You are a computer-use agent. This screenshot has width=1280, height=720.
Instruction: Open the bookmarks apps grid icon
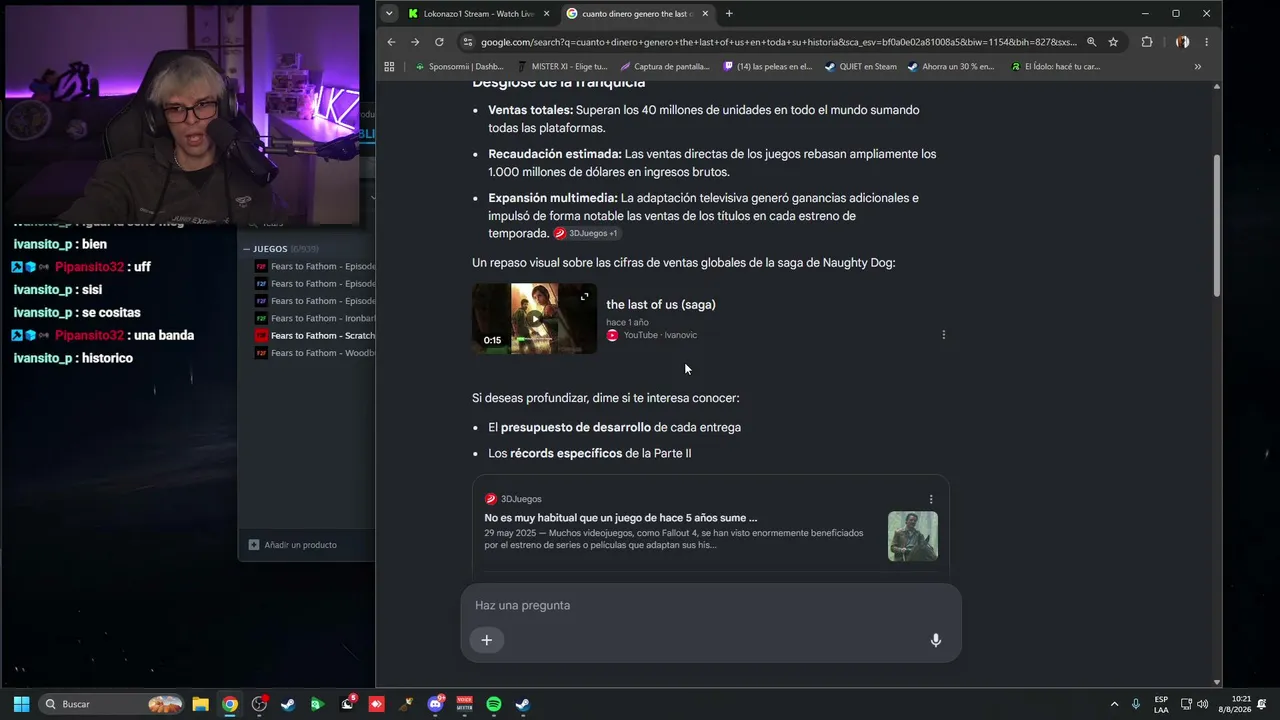390,67
